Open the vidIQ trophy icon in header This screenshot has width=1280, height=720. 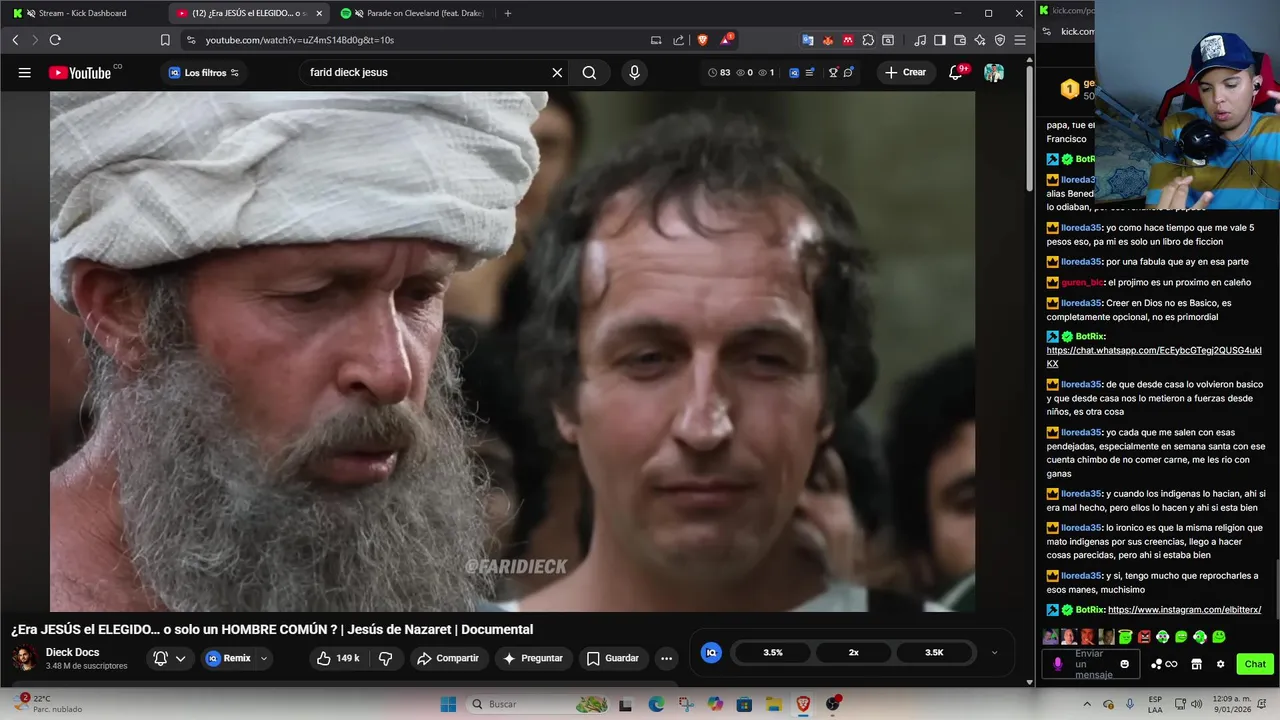[832, 72]
